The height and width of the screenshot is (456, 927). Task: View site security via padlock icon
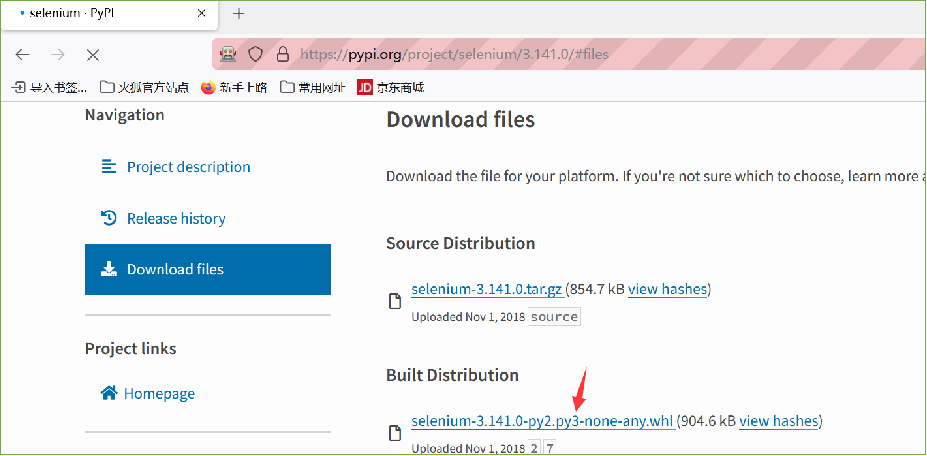click(283, 55)
